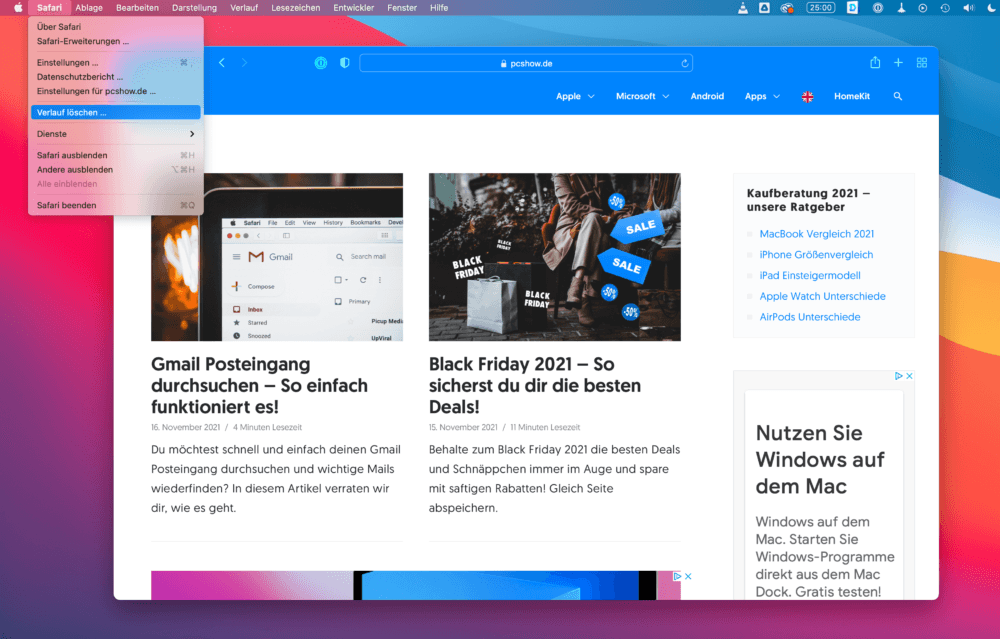Select Verlauf löschen menu entry
The width and height of the screenshot is (1000, 639).
pyautogui.click(x=115, y=112)
